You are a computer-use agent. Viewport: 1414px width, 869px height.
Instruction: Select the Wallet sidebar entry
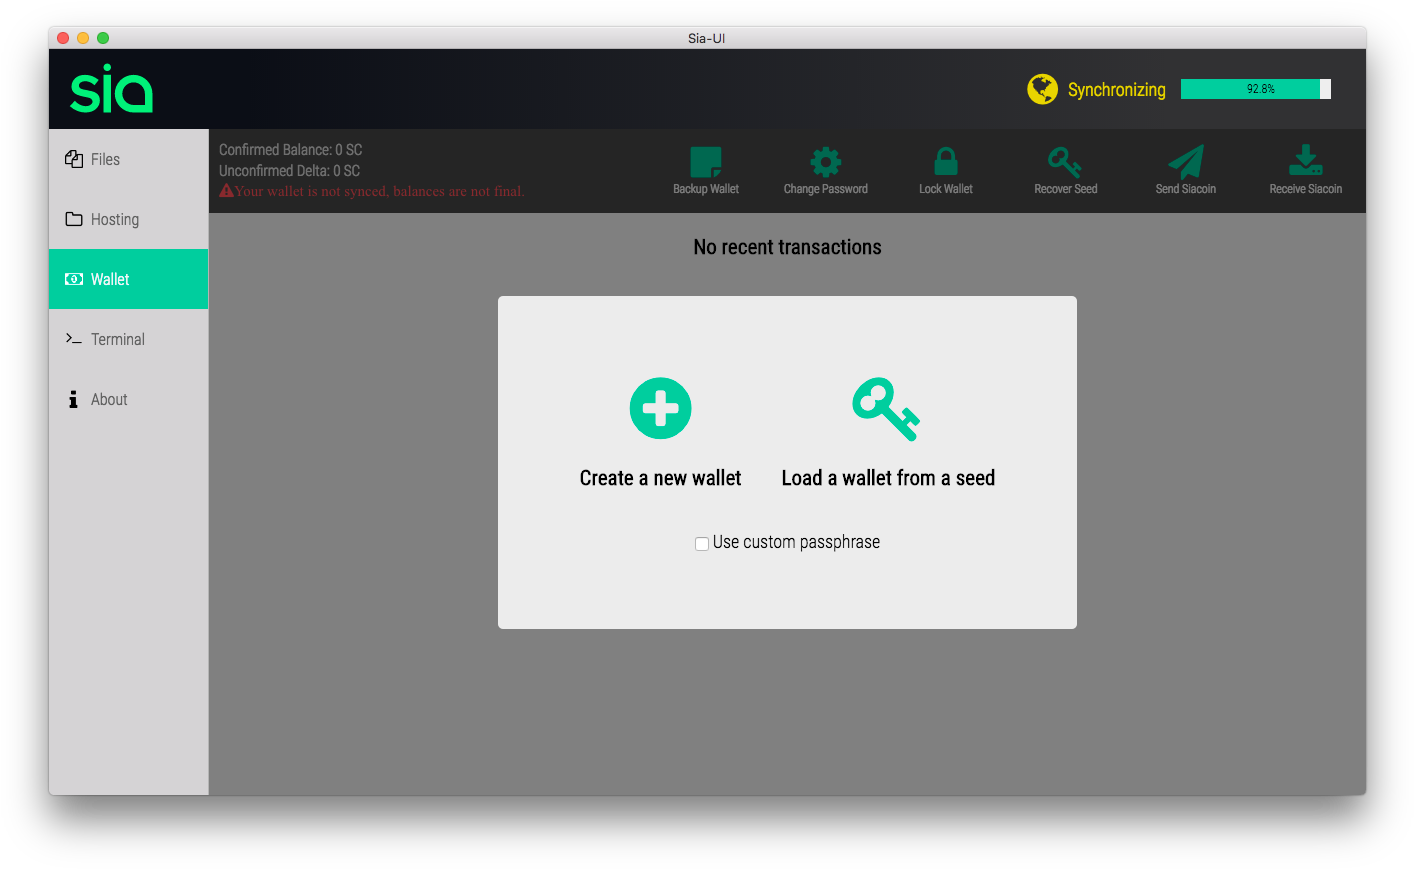109,279
